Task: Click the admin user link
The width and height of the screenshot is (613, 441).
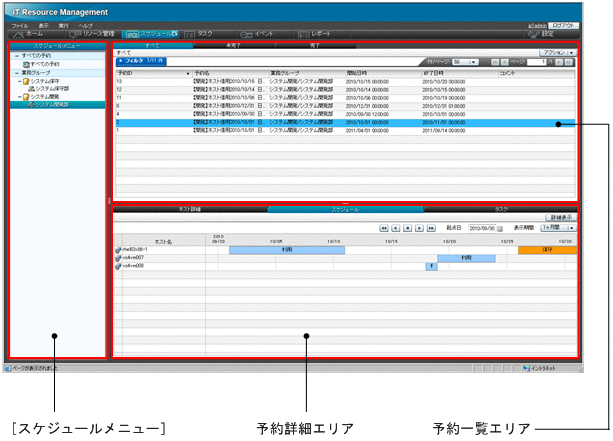Action: click(x=537, y=26)
